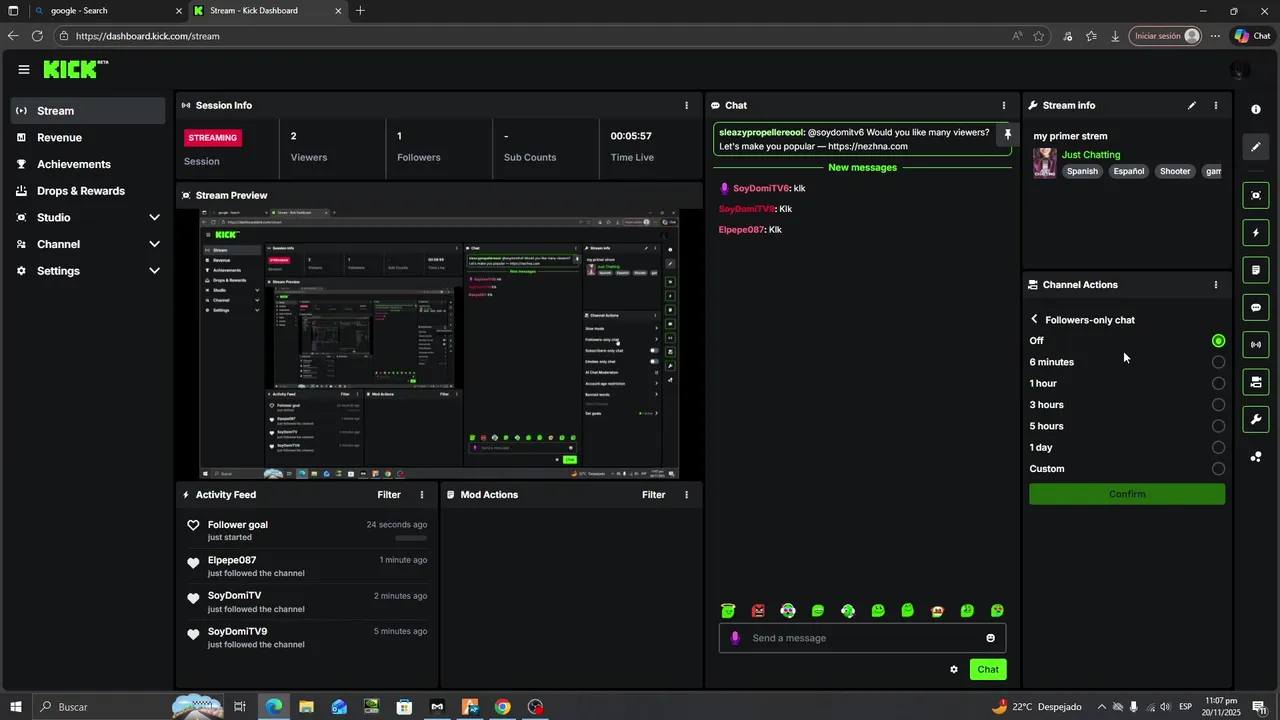1280x720 pixels.
Task: Select the 1 day radio option
Action: (x=1218, y=447)
